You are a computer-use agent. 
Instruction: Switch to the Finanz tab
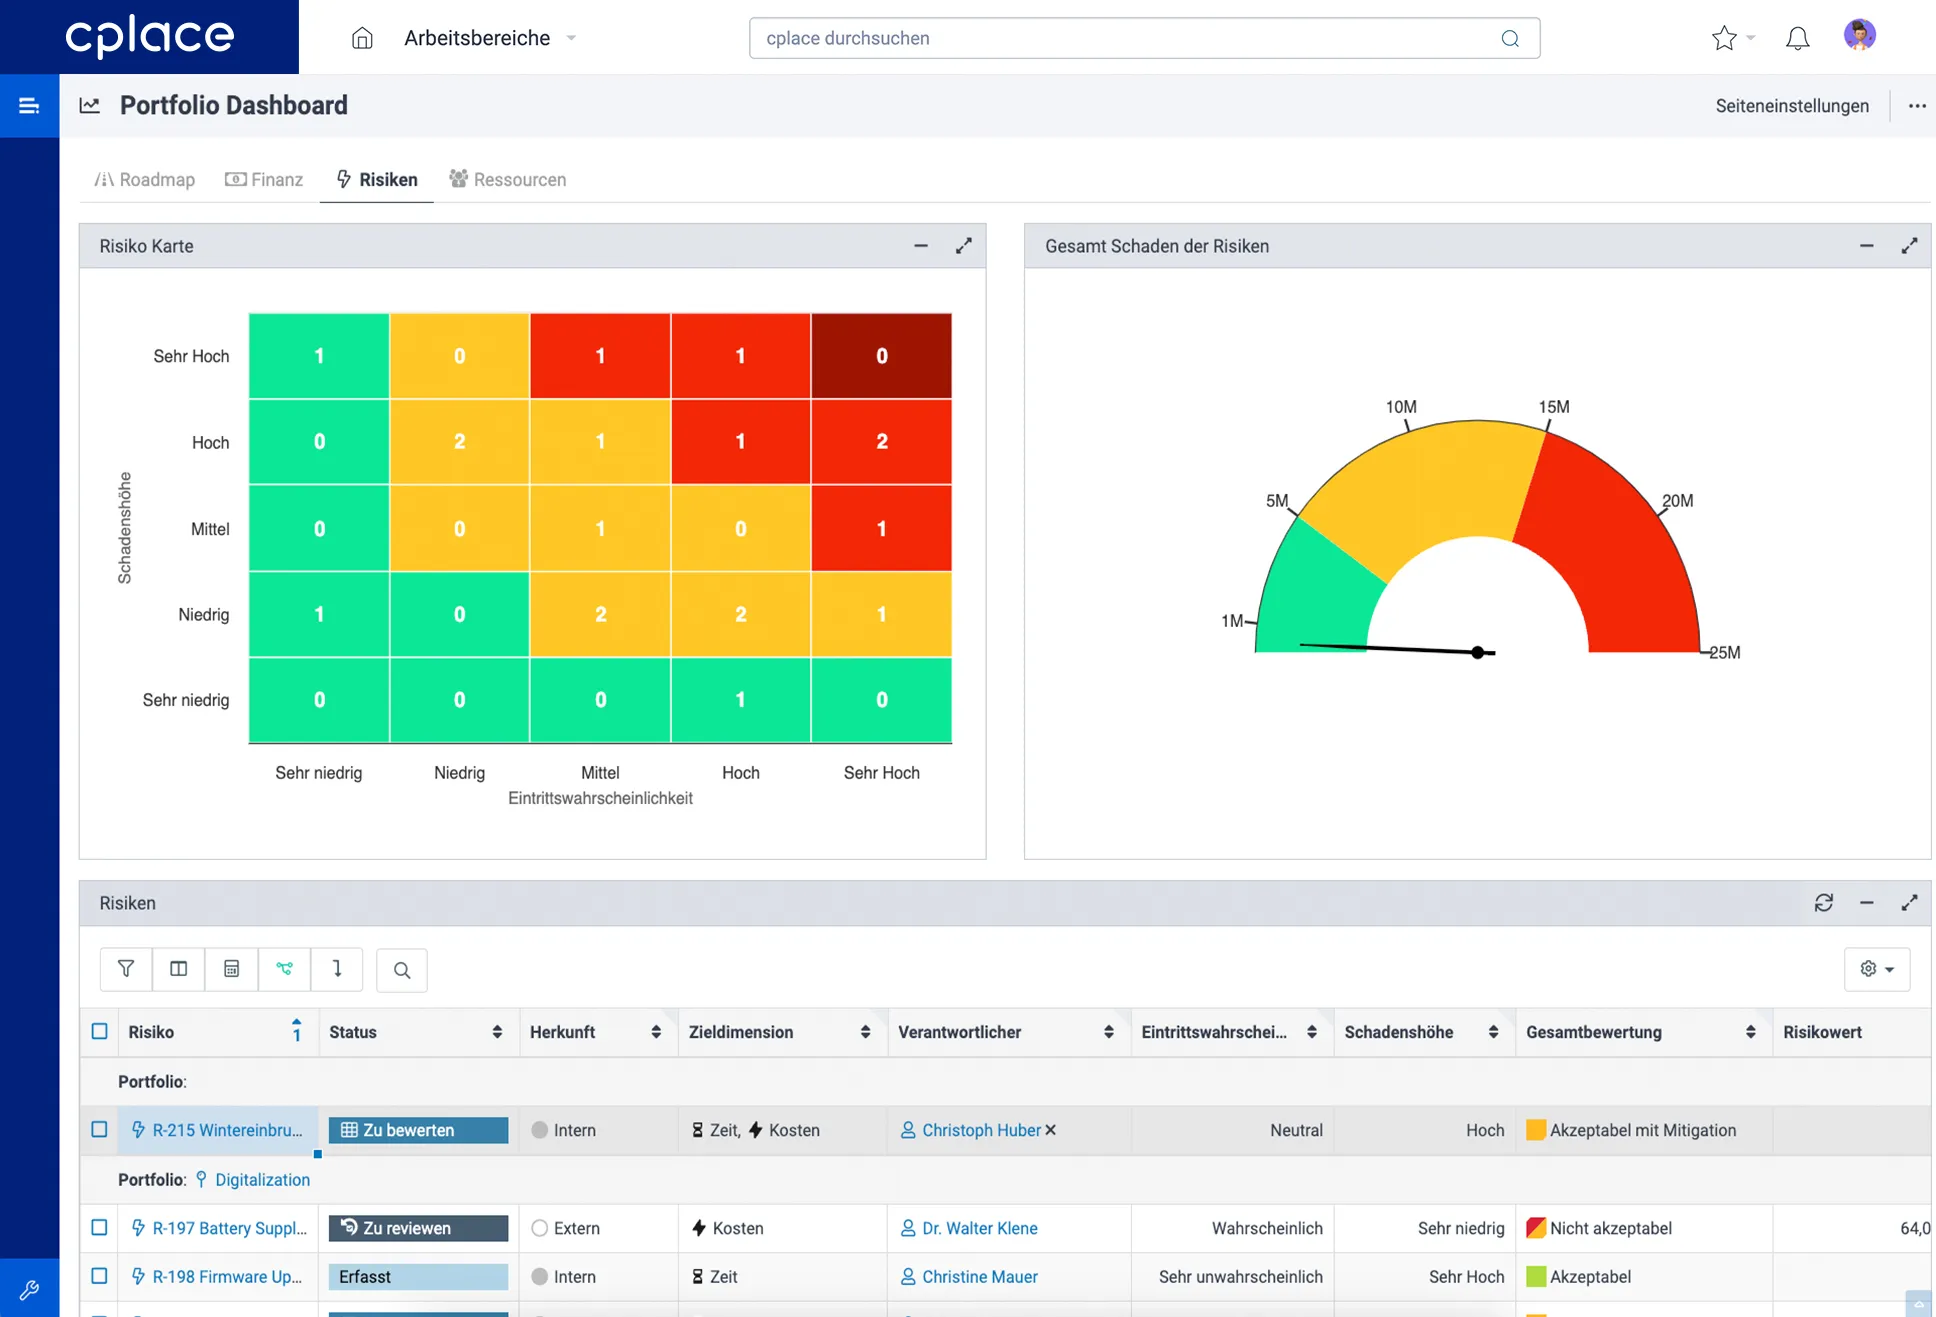tap(265, 180)
